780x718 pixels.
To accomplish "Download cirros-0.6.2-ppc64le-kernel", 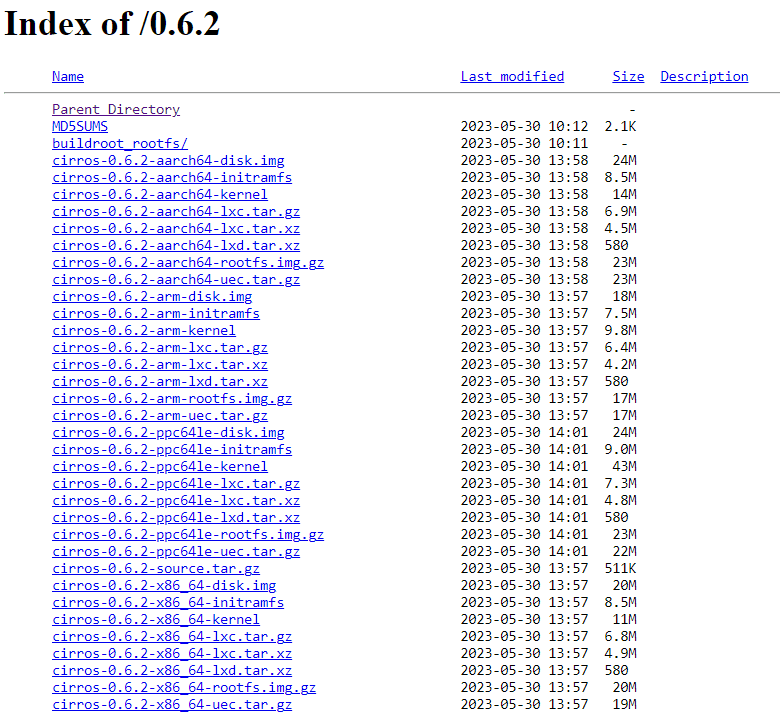I will click(x=160, y=466).
